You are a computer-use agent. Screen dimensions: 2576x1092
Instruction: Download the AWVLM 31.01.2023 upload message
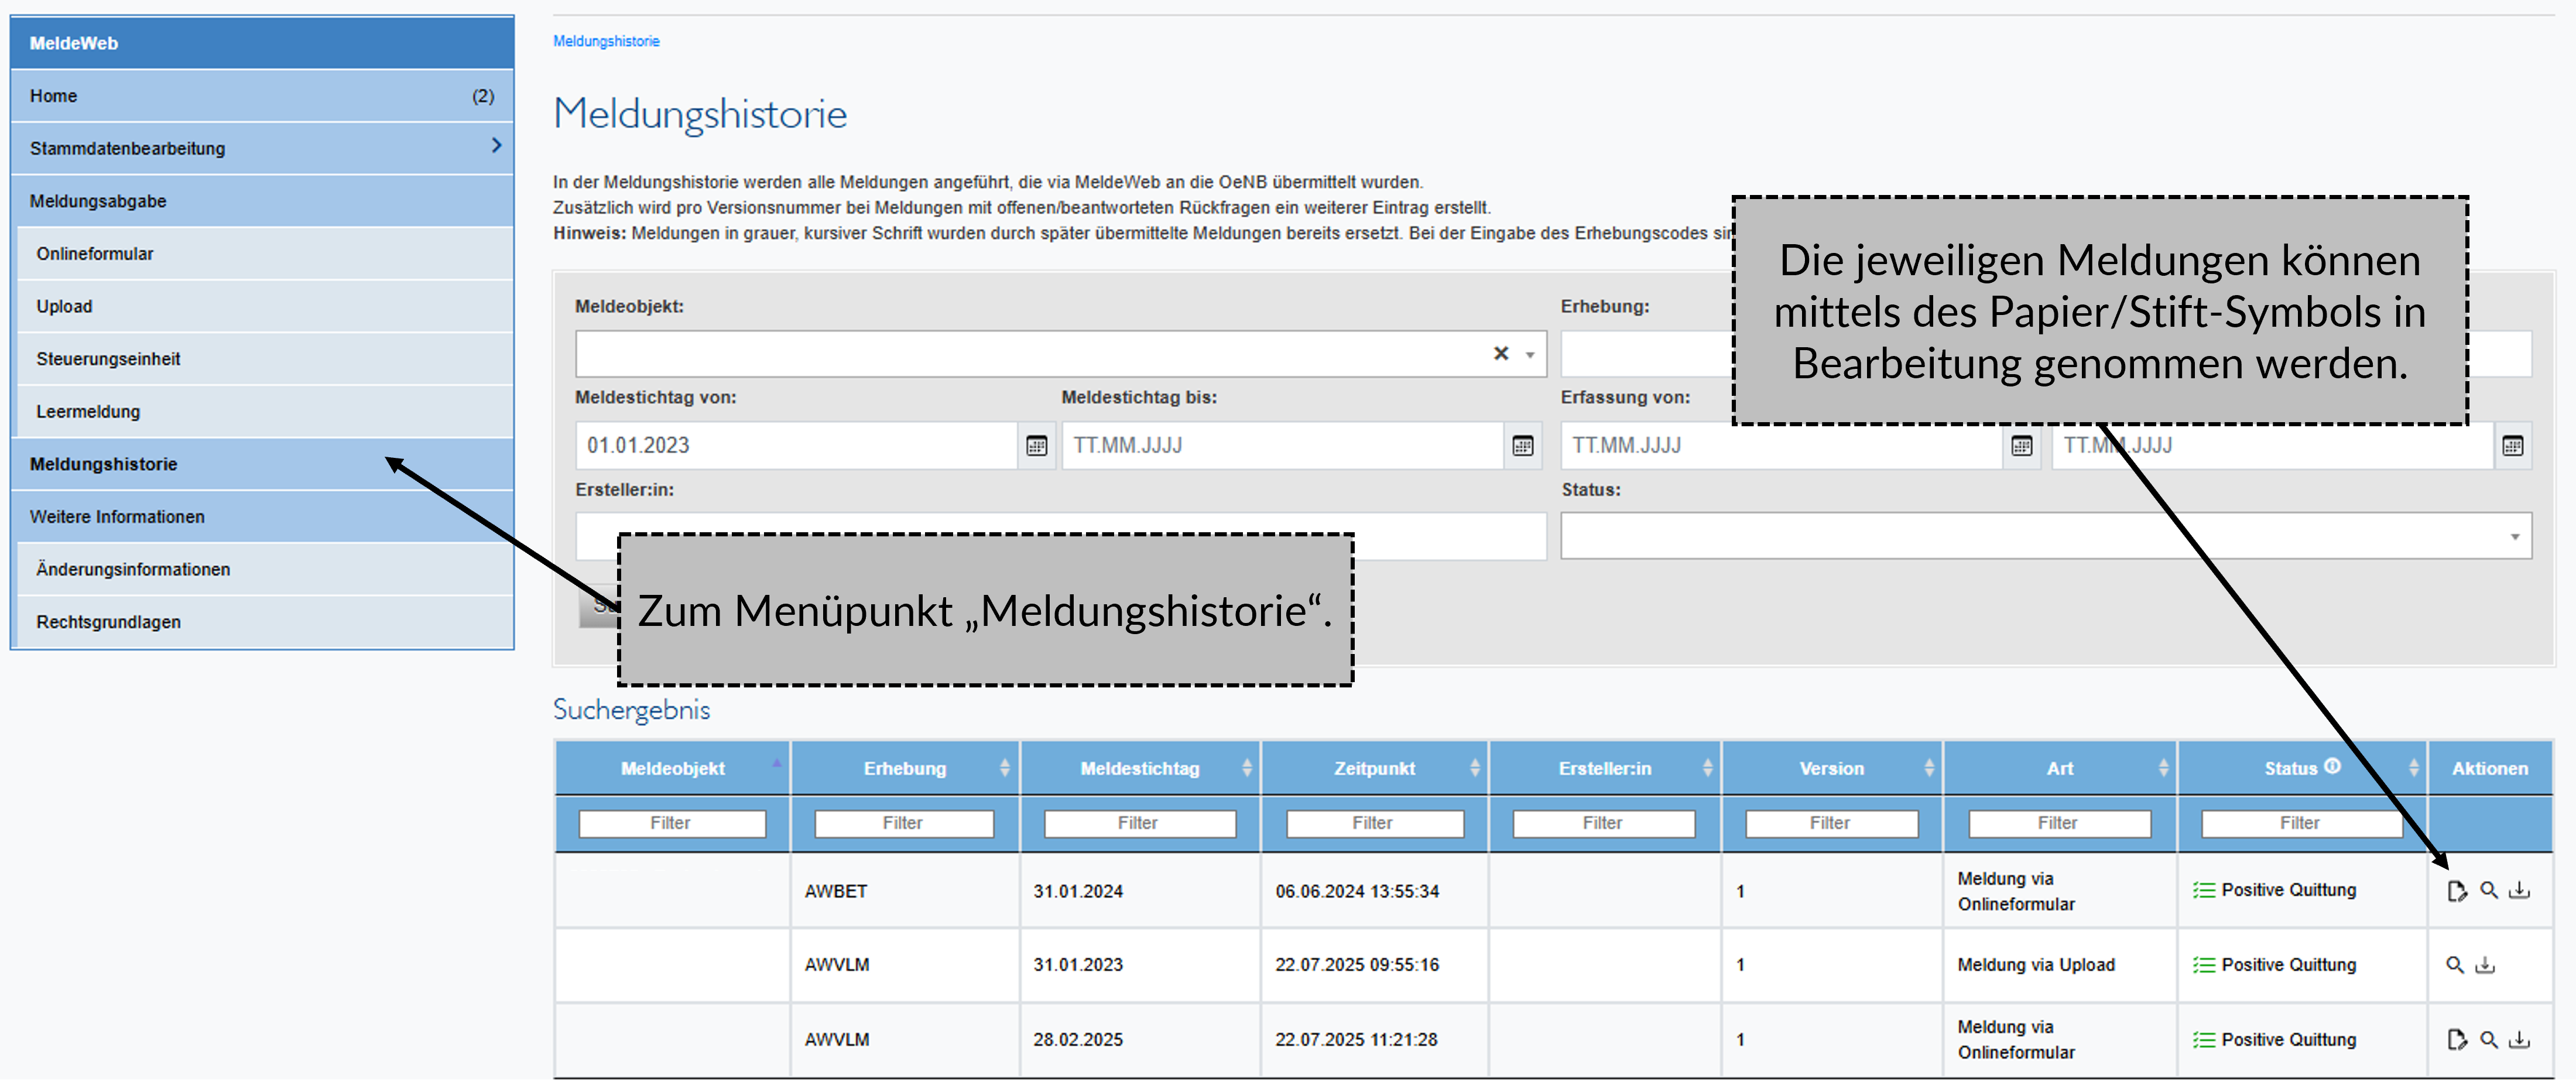[2486, 965]
